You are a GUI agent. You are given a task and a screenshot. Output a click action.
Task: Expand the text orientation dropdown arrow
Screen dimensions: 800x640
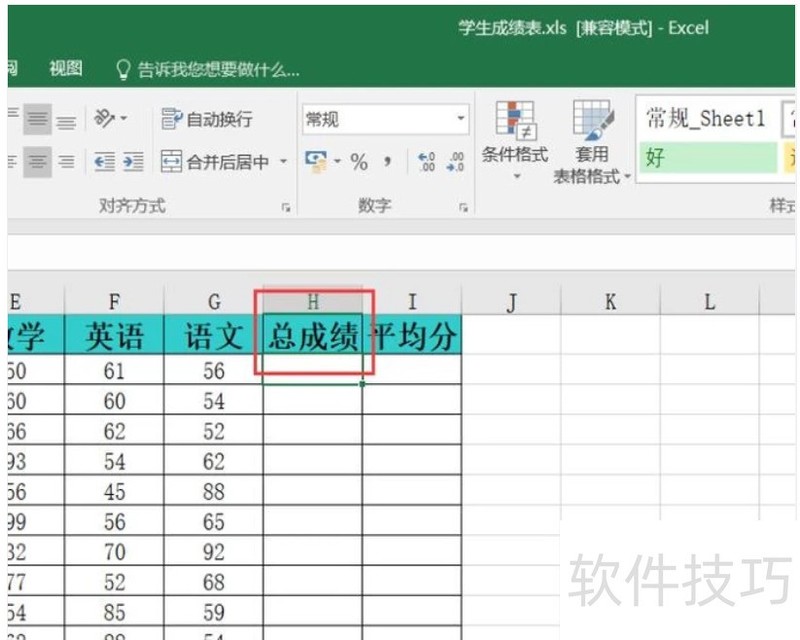click(123, 118)
